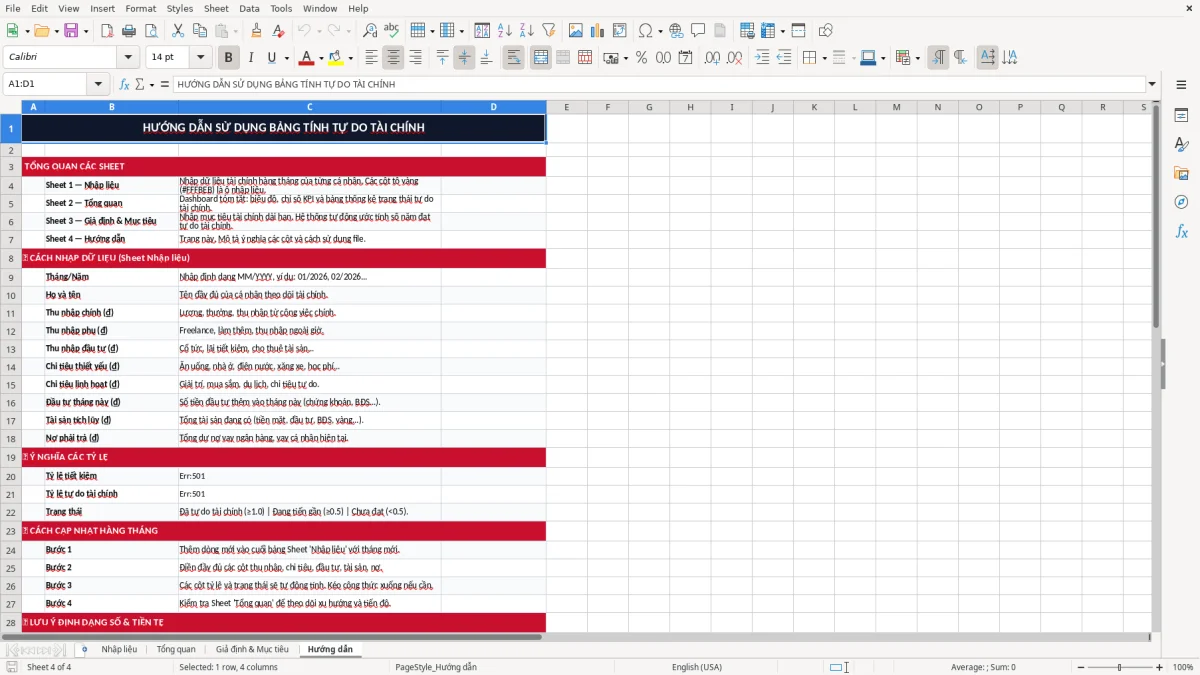Toggle Merge and Center Cells
Image resolution: width=1200 pixels, height=675 pixels.
[x=541, y=58]
